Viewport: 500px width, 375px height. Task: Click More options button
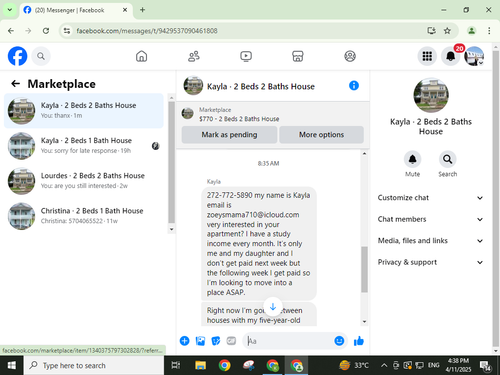[321, 135]
